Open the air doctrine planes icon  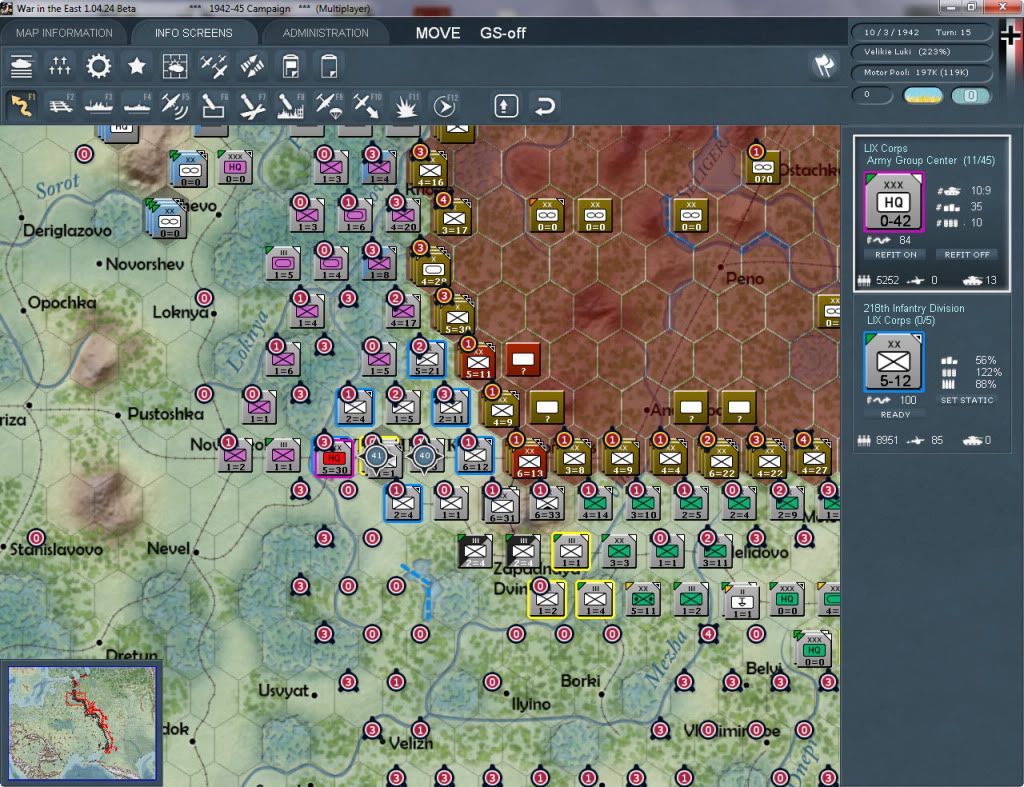tap(214, 66)
